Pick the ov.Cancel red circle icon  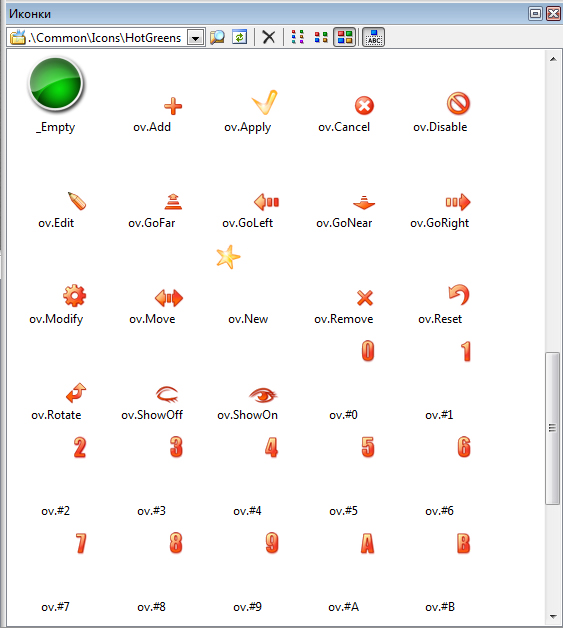[x=364, y=106]
